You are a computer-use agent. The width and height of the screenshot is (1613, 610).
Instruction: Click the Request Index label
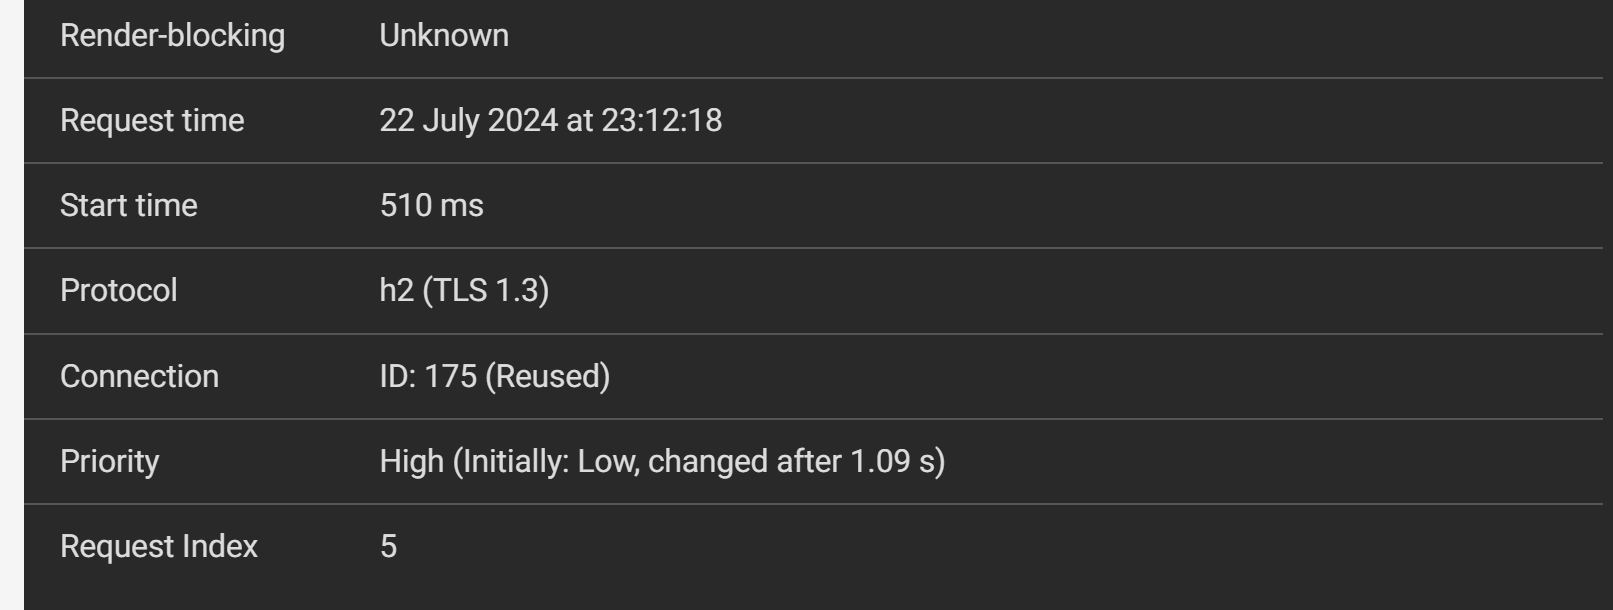pyautogui.click(x=158, y=547)
